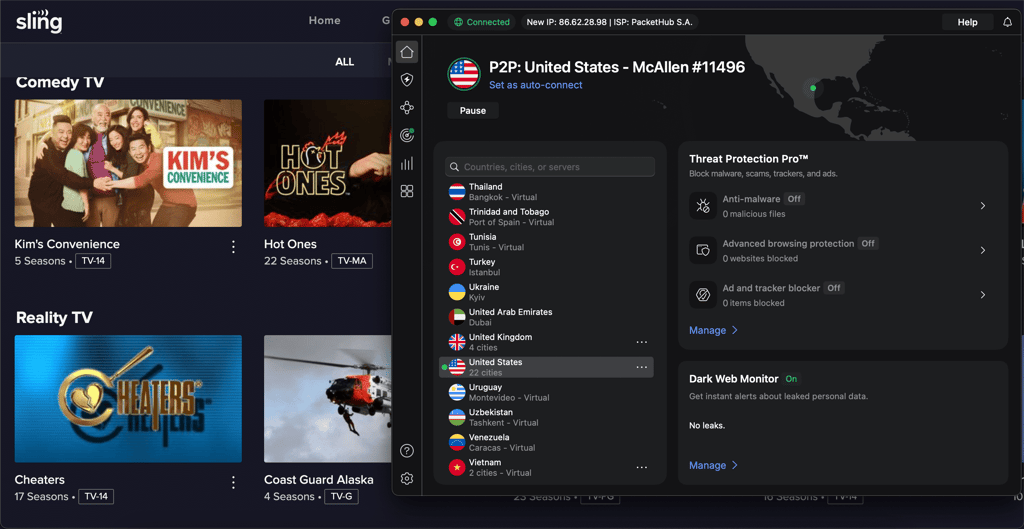Click the Thailand flag icon
1024x529 pixels.
click(457, 192)
